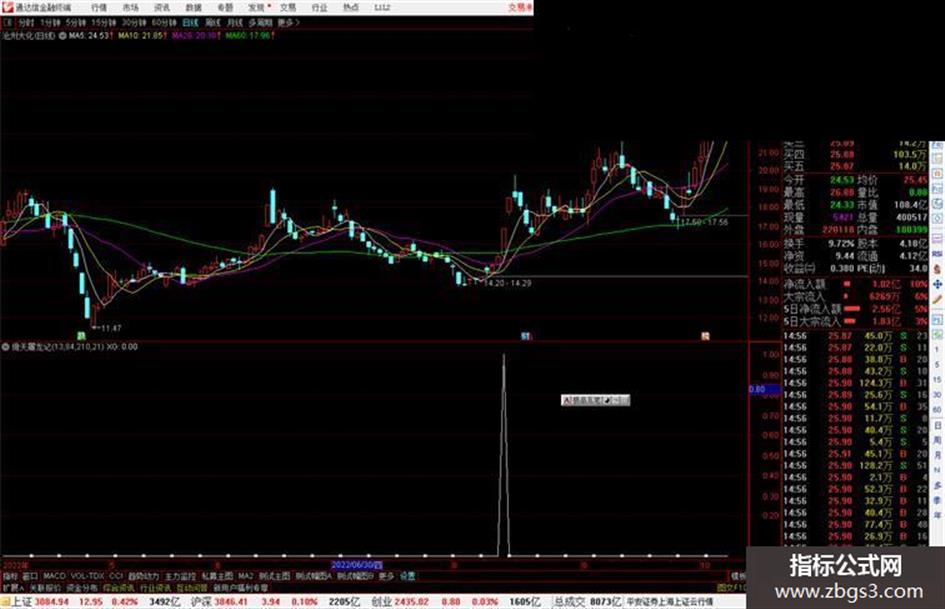Click the blue event marker below price chart
This screenshot has height=609, width=945.
(526, 336)
